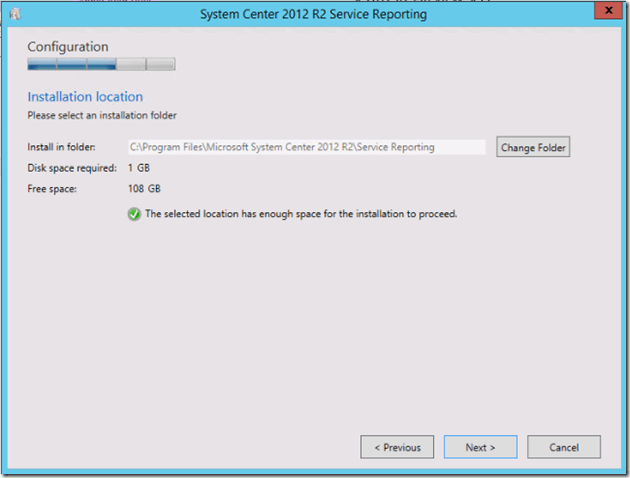Image resolution: width=630 pixels, height=478 pixels.
Task: Click the fourth progress bar segment
Action: 131,66
